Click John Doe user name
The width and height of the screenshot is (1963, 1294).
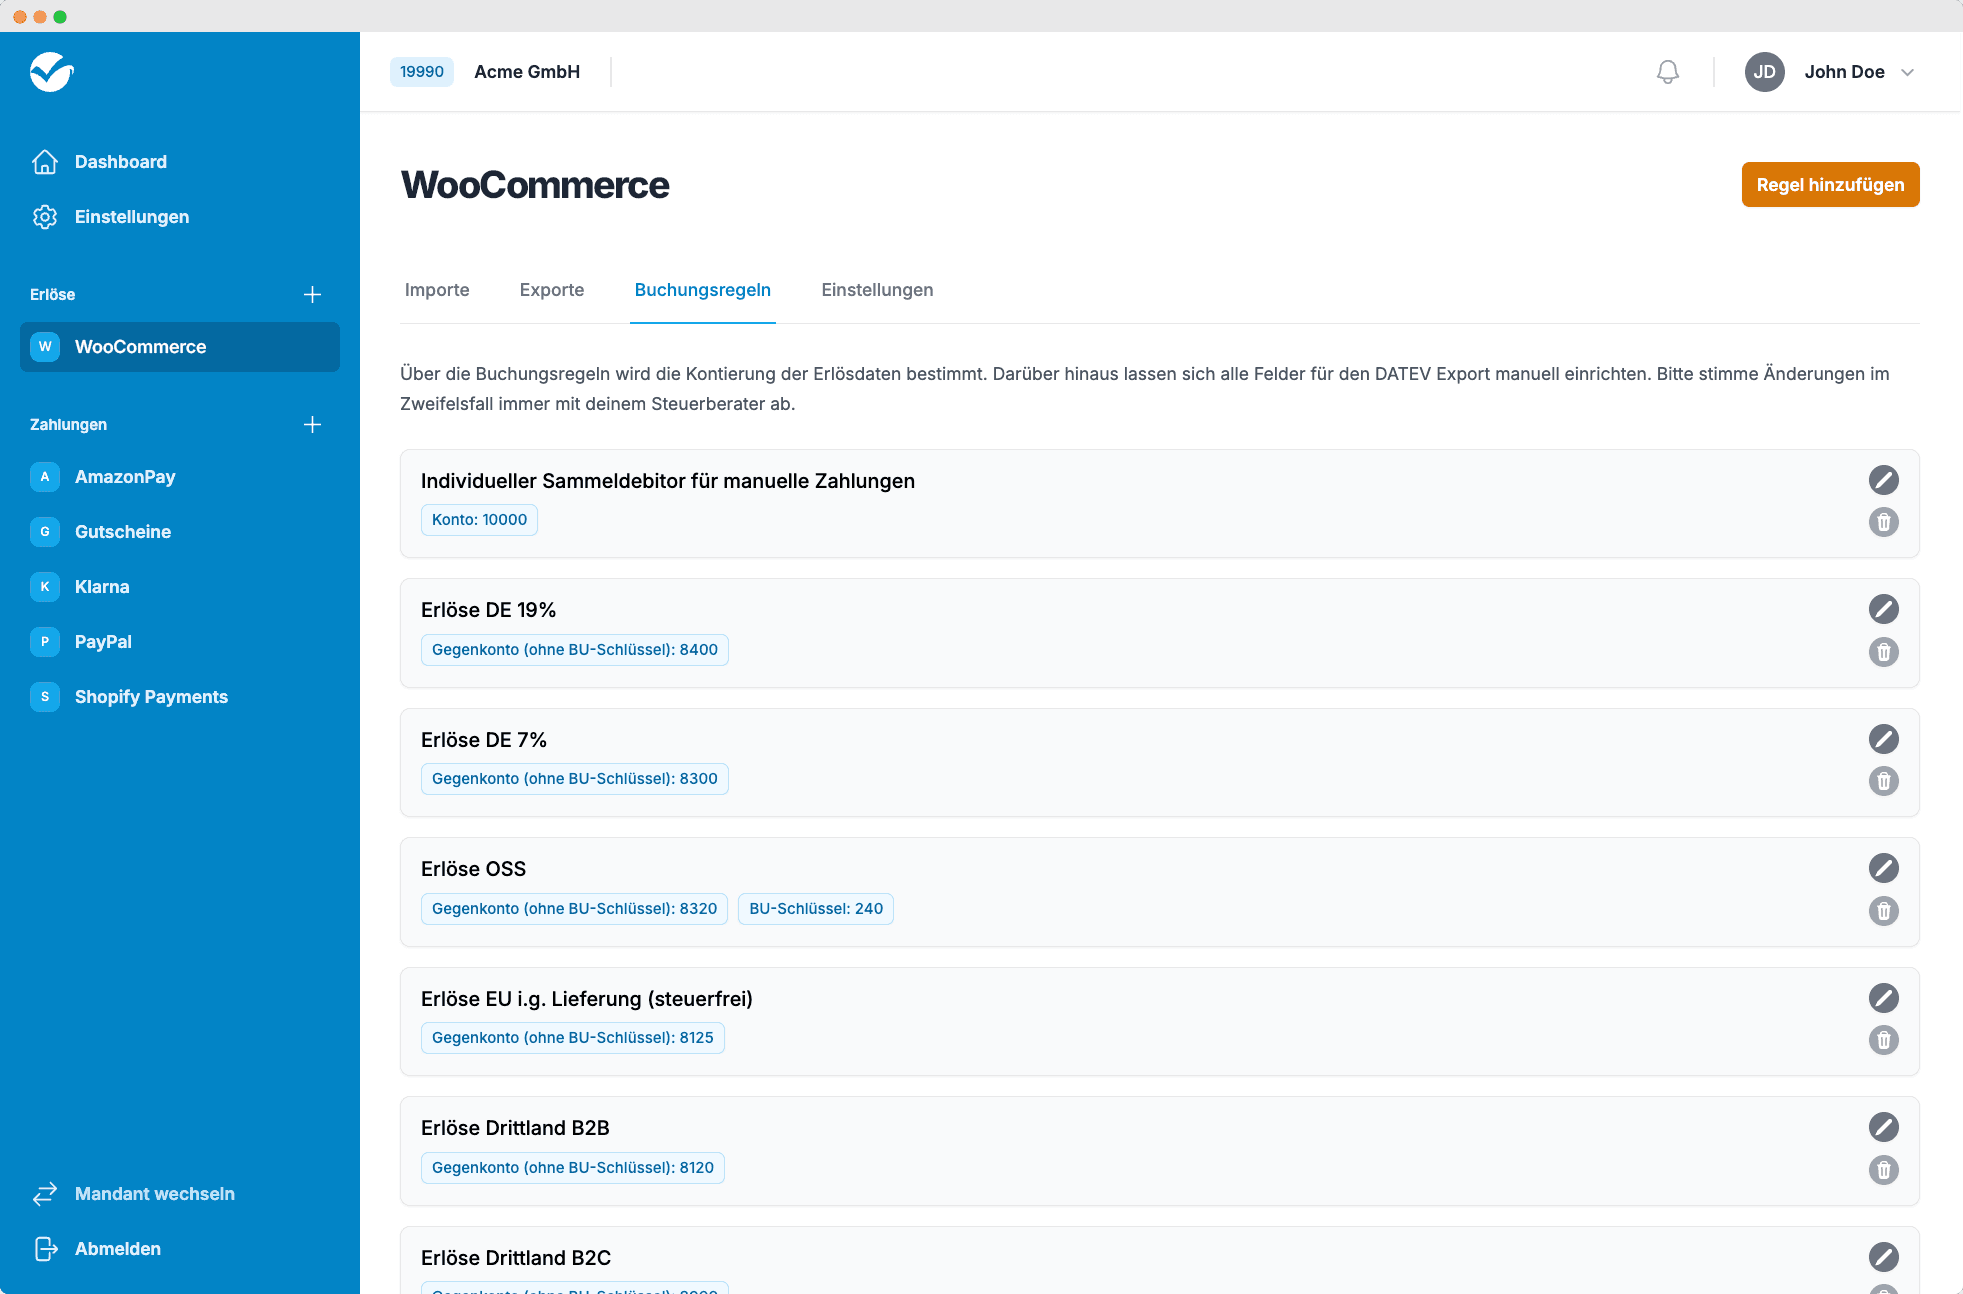coord(1844,72)
